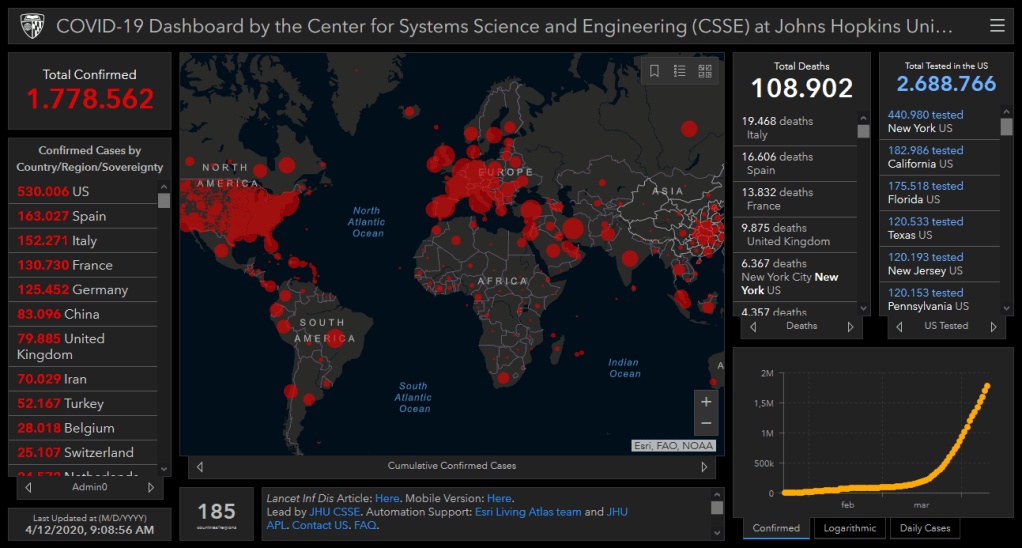The width and height of the screenshot is (1022, 548).
Task: Zoom in on the map with plus
Action: click(x=706, y=402)
